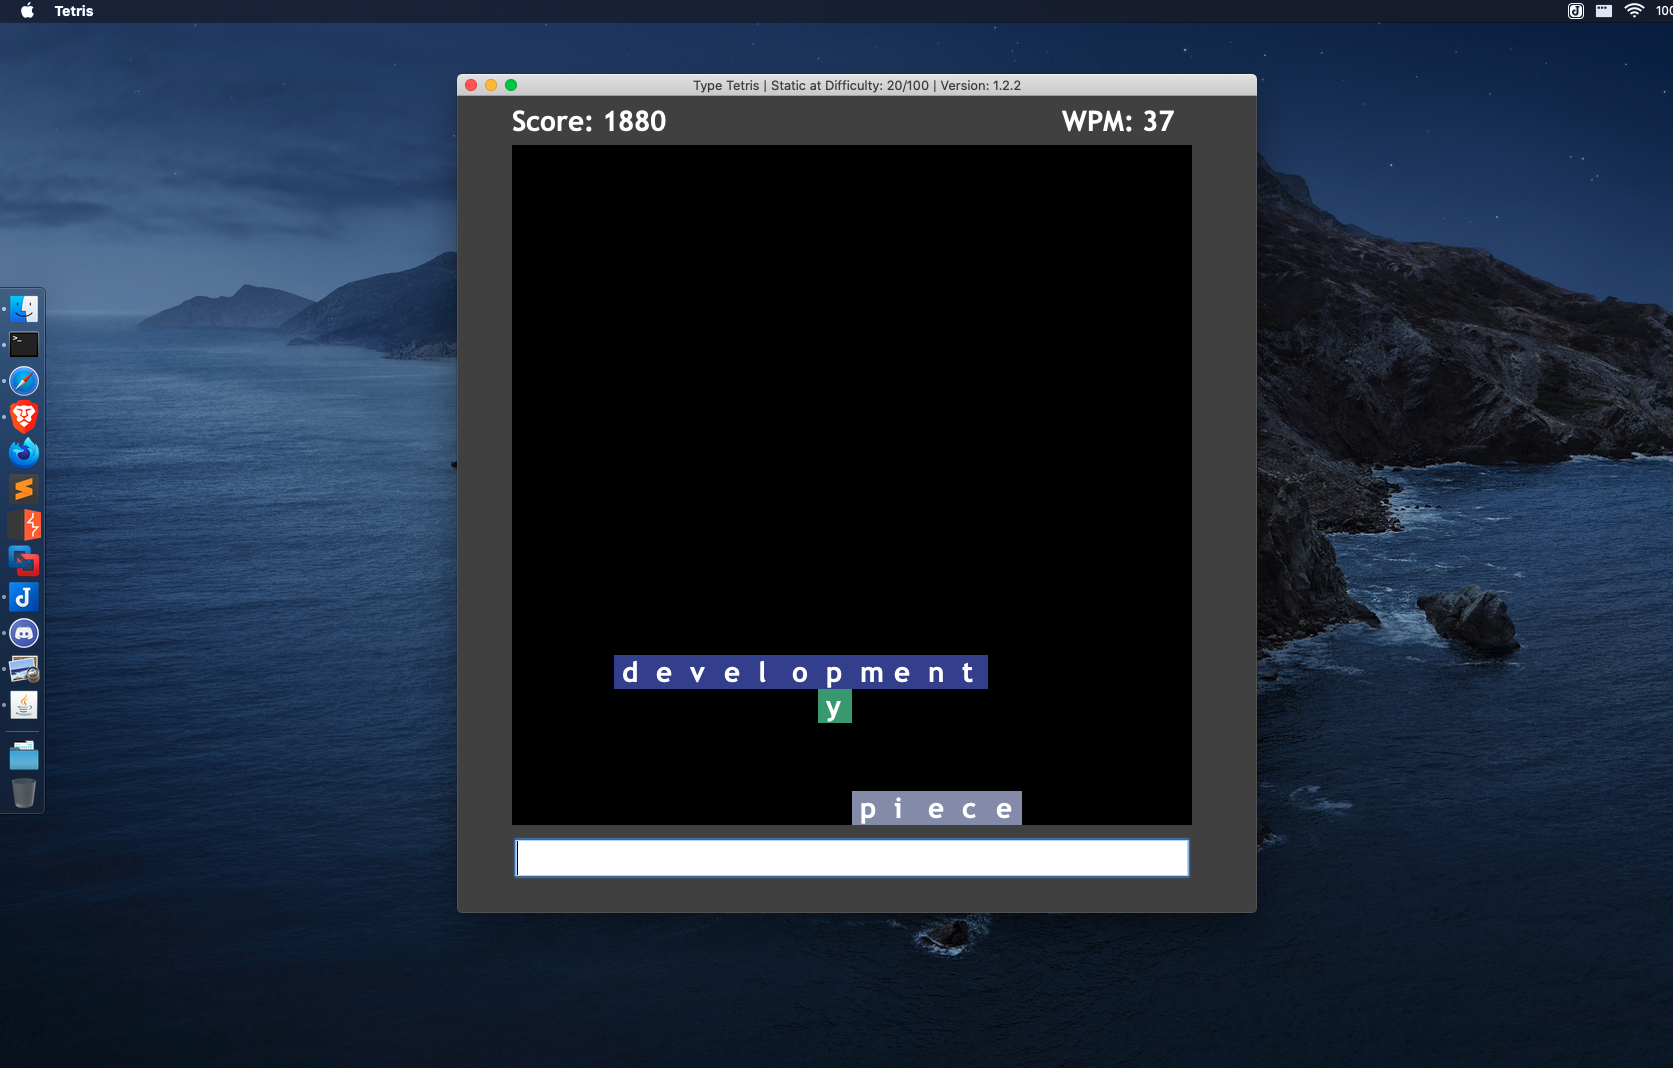Launch Firefox from the dock
This screenshot has height=1068, width=1673.
[24, 452]
